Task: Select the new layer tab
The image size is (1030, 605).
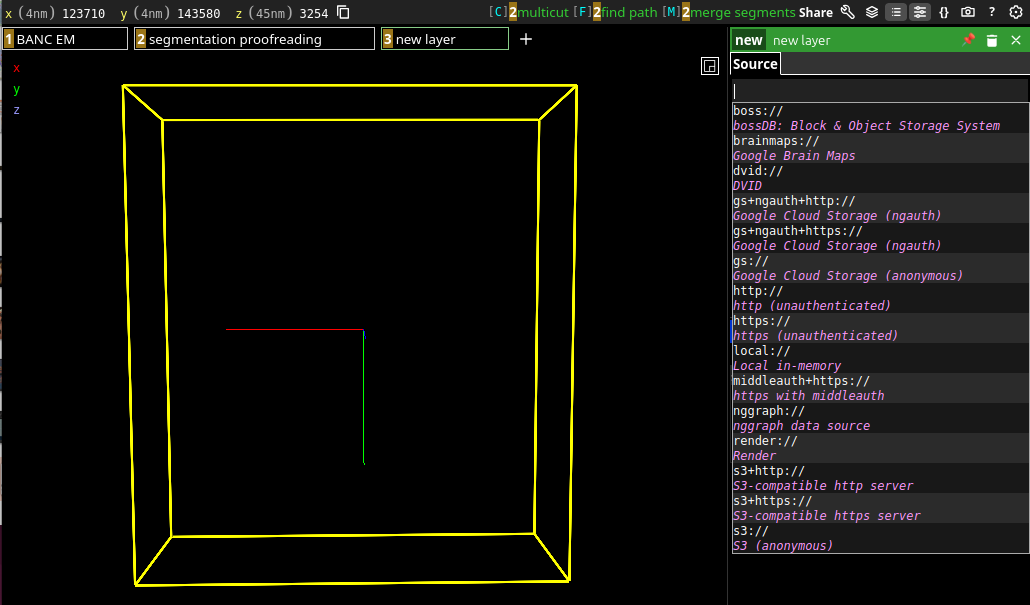Action: (445, 39)
